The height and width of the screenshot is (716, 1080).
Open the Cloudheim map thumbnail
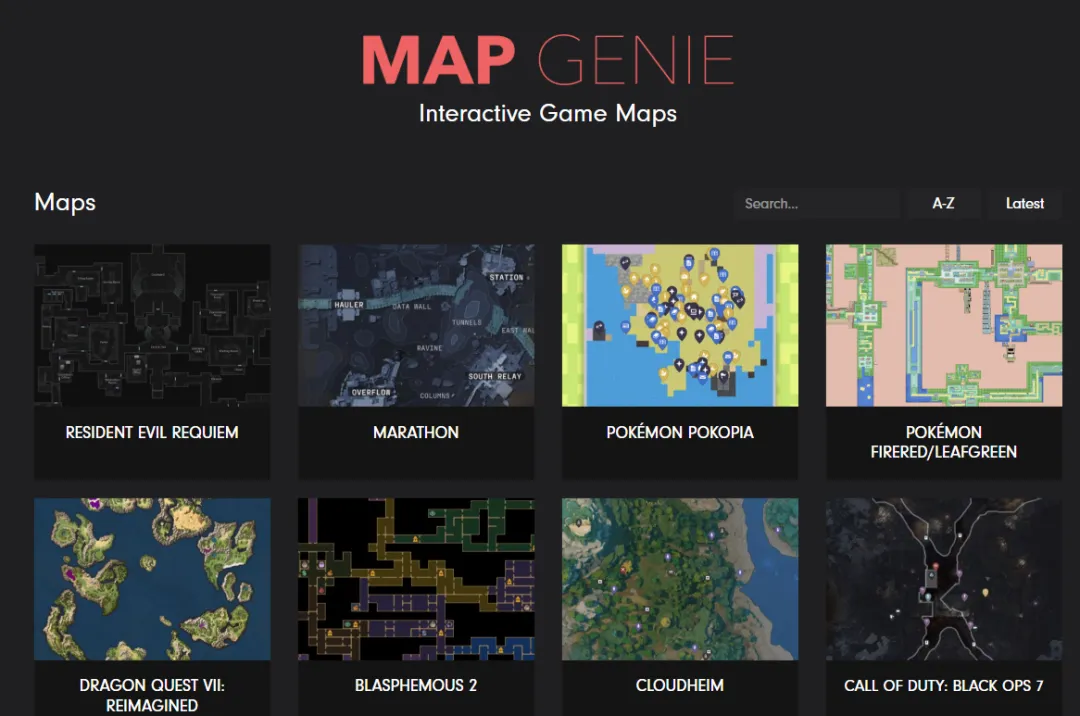(680, 579)
